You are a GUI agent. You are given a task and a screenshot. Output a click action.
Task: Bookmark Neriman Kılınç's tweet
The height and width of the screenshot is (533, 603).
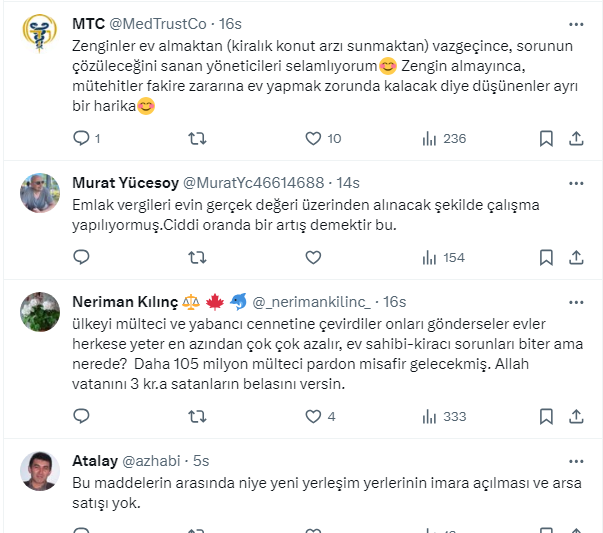click(546, 416)
